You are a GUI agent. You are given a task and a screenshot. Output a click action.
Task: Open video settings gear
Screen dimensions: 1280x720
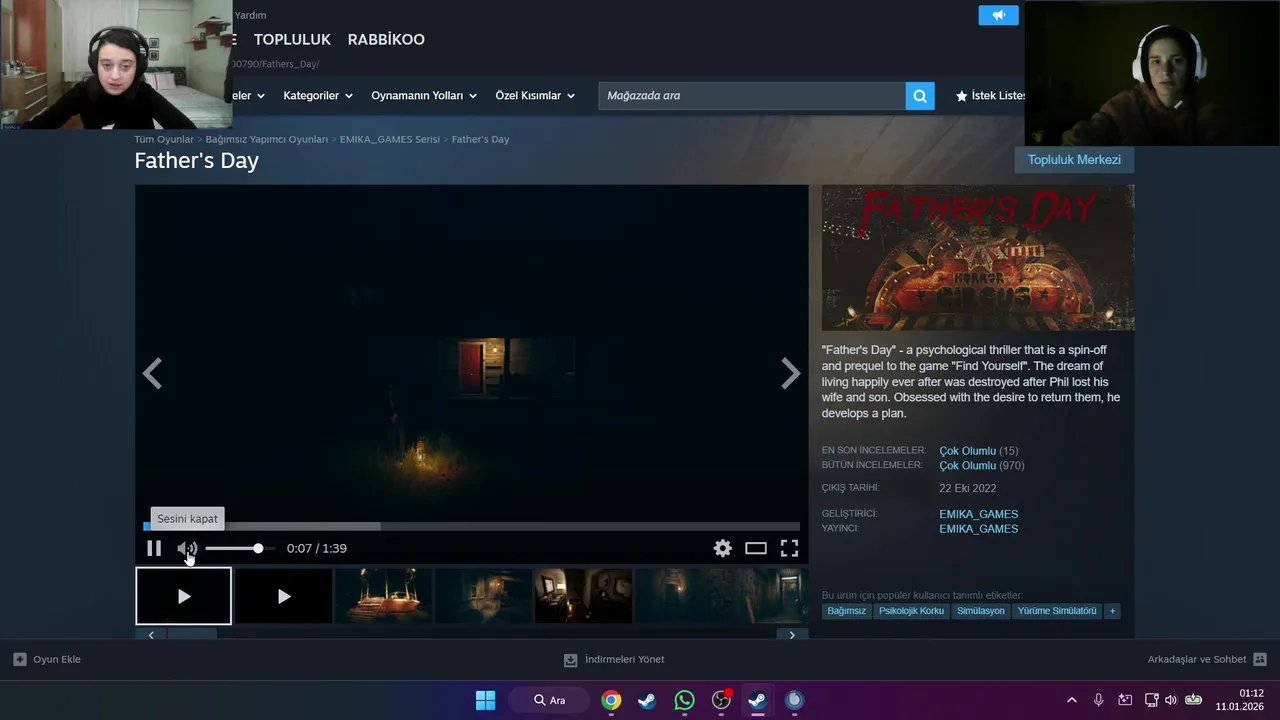click(723, 548)
